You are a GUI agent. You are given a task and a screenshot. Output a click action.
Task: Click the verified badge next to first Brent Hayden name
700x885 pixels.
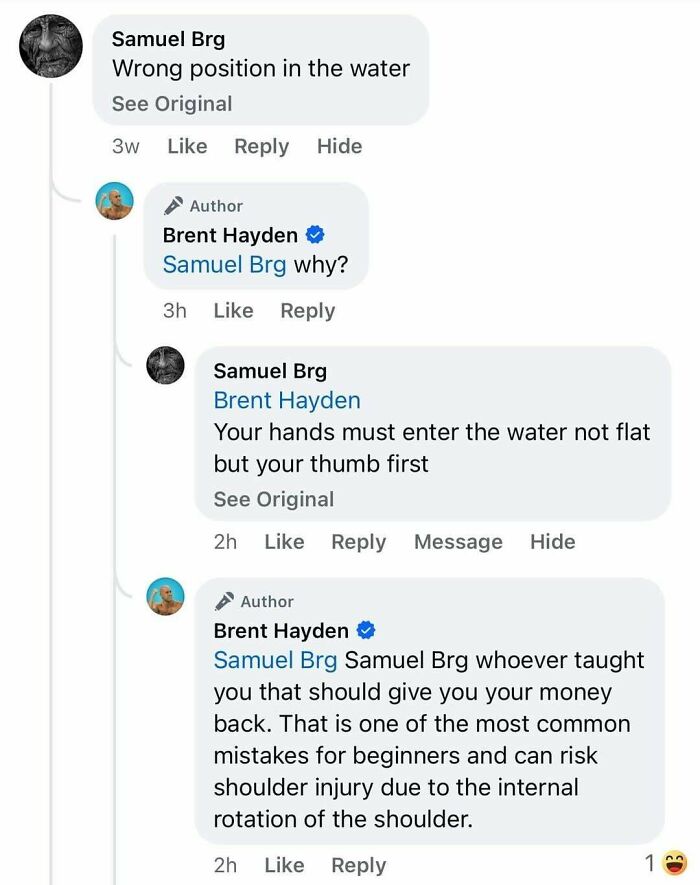(x=315, y=235)
